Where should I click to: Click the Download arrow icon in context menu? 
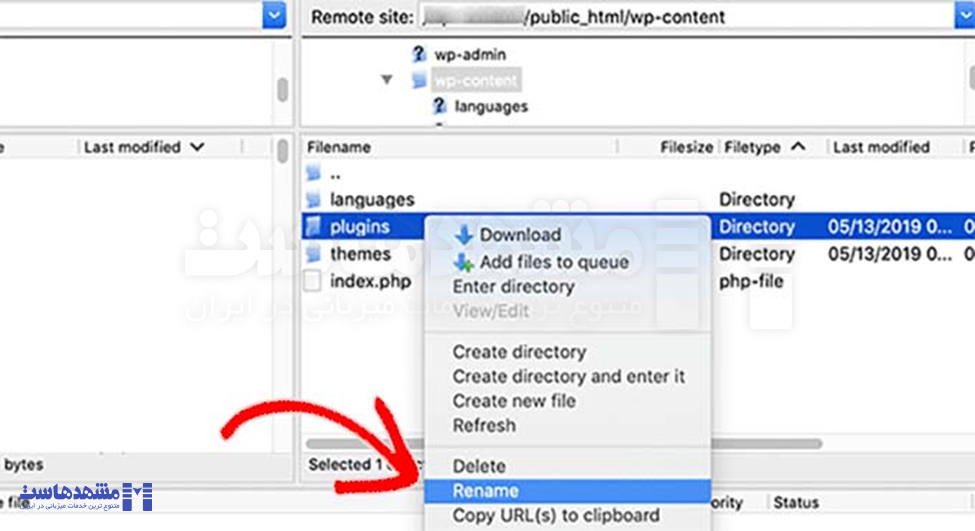tap(464, 235)
